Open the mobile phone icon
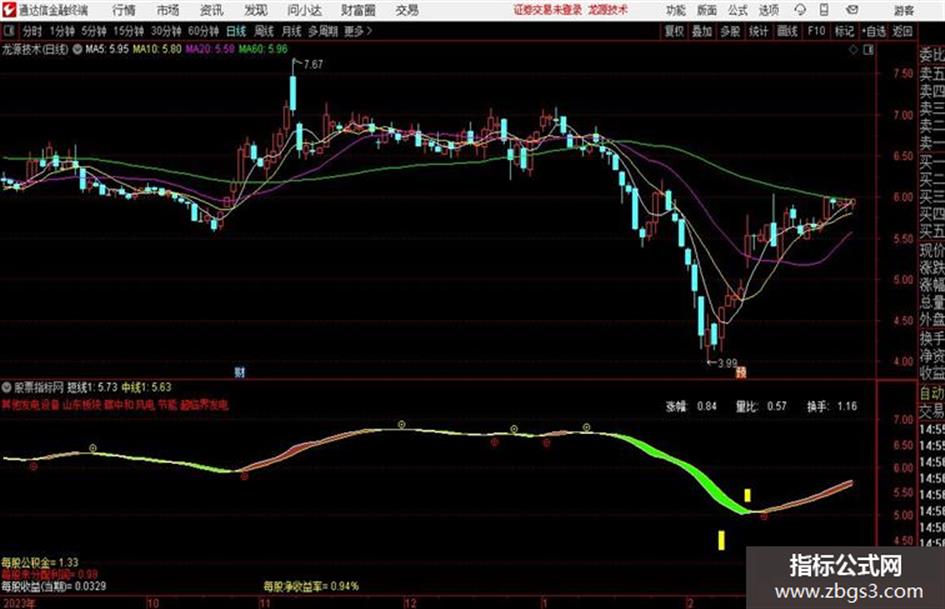This screenshot has width=945, height=609. [824, 10]
